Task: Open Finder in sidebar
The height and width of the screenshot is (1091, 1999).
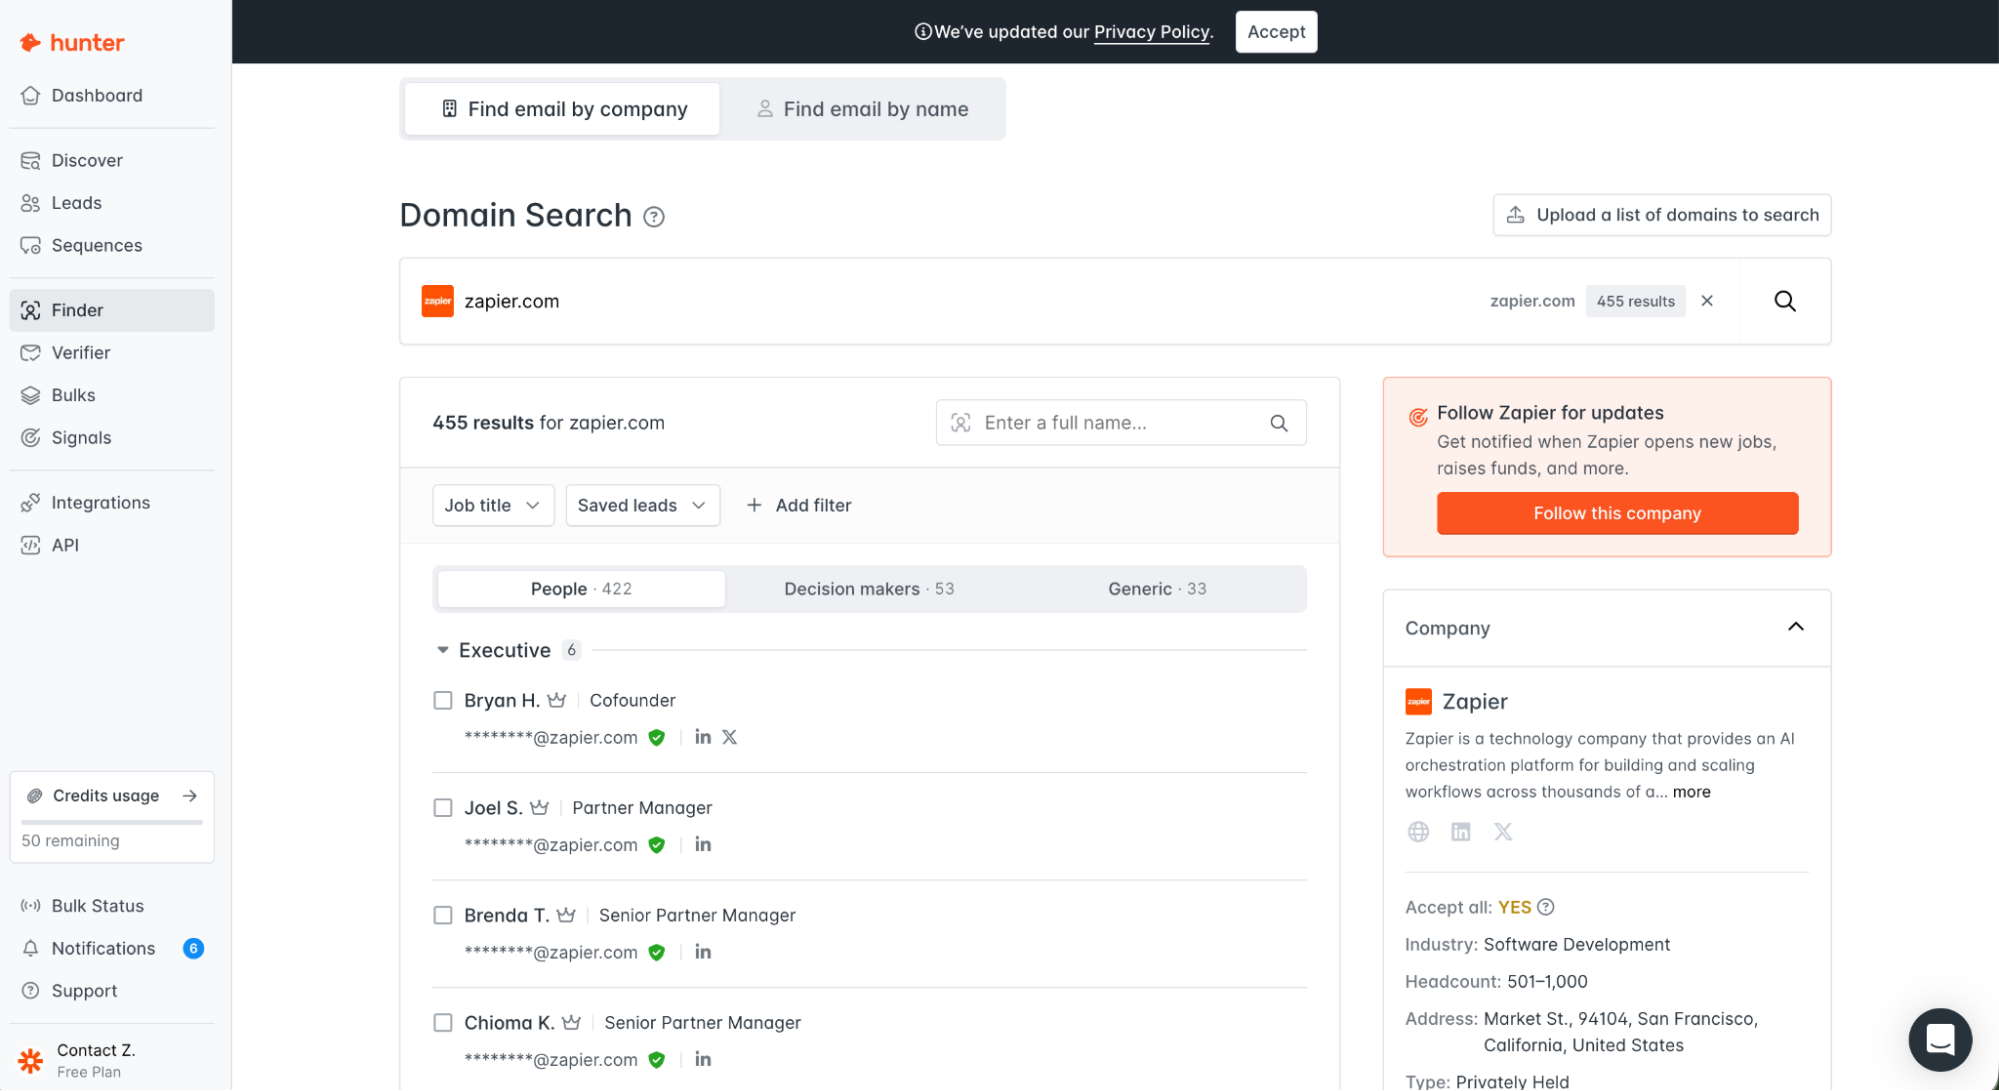Action: point(112,310)
